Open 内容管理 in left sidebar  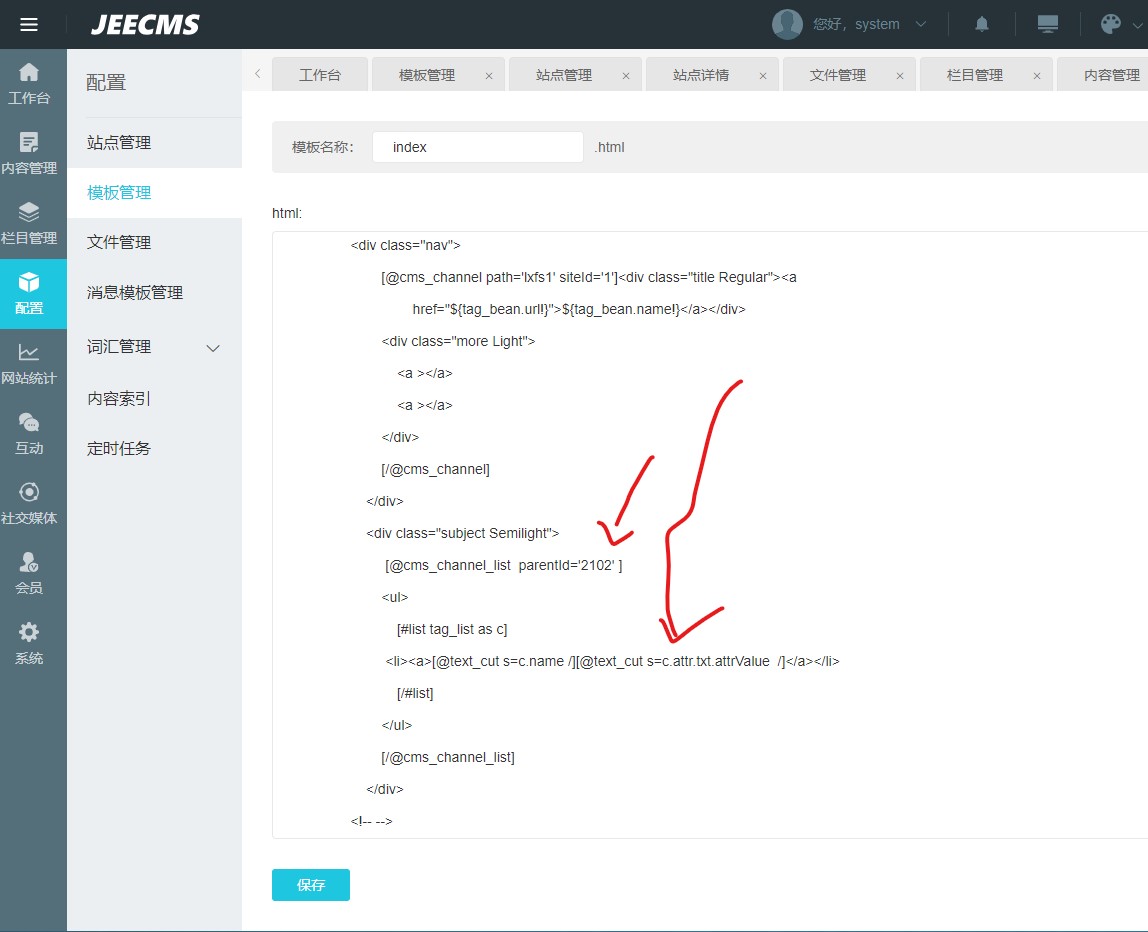pyautogui.click(x=29, y=154)
